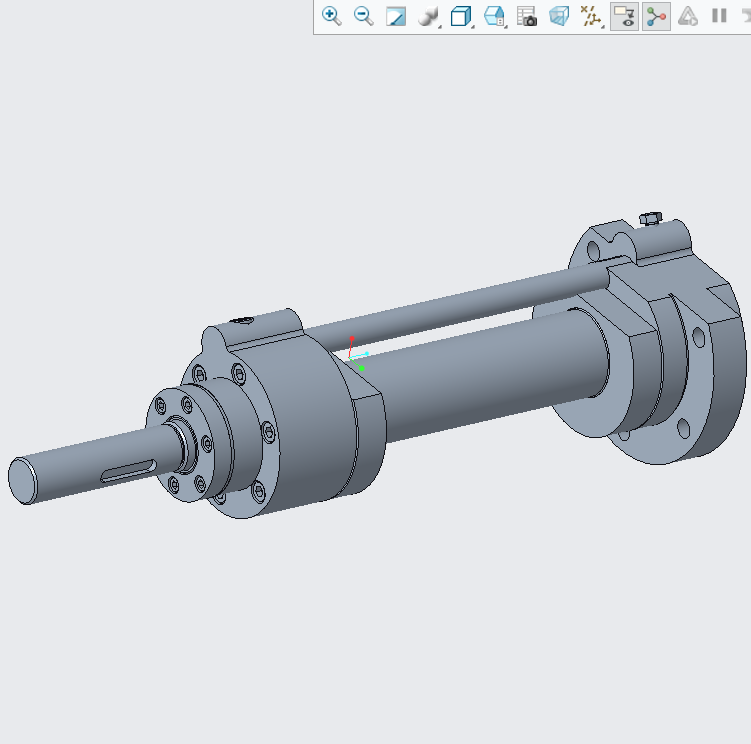This screenshot has height=744, width=751.
Task: Open saved orientations white cube dropdown
Action: (x=462, y=16)
